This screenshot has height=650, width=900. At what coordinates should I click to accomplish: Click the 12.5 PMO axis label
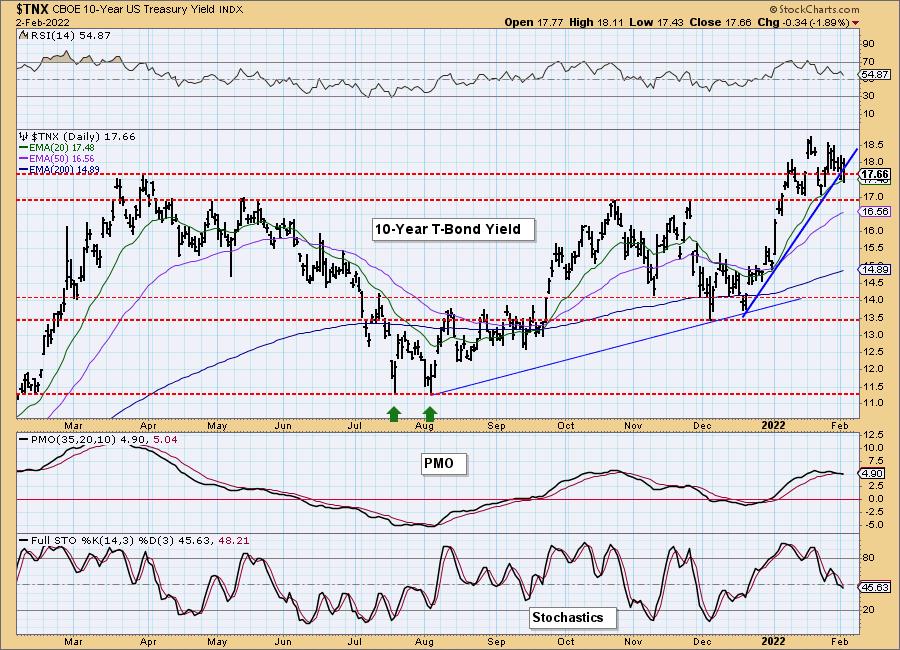point(872,435)
